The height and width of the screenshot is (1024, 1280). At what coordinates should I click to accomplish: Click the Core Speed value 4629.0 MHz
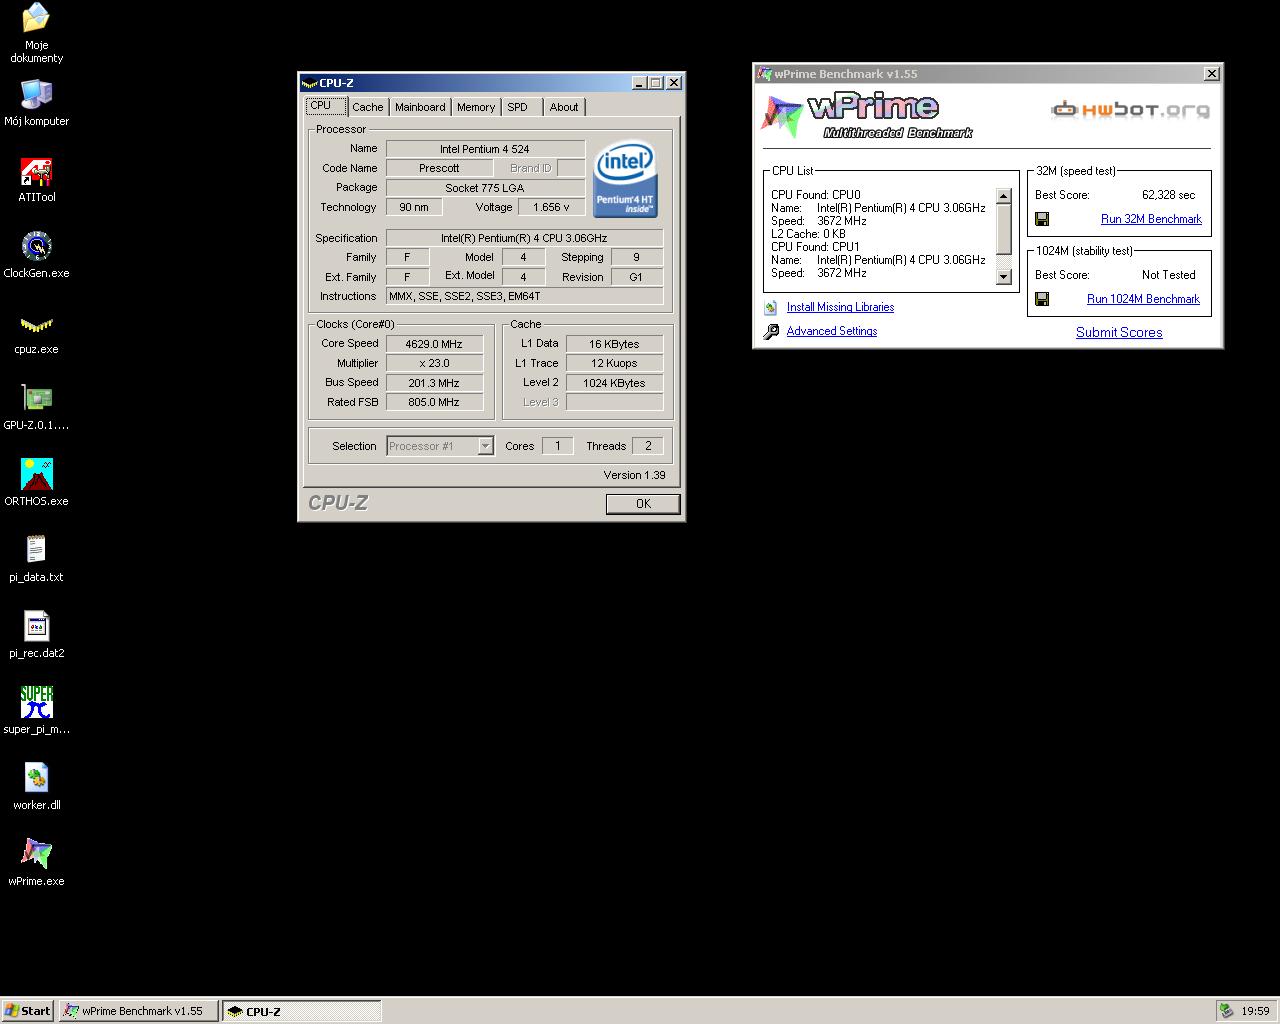pyautogui.click(x=434, y=344)
